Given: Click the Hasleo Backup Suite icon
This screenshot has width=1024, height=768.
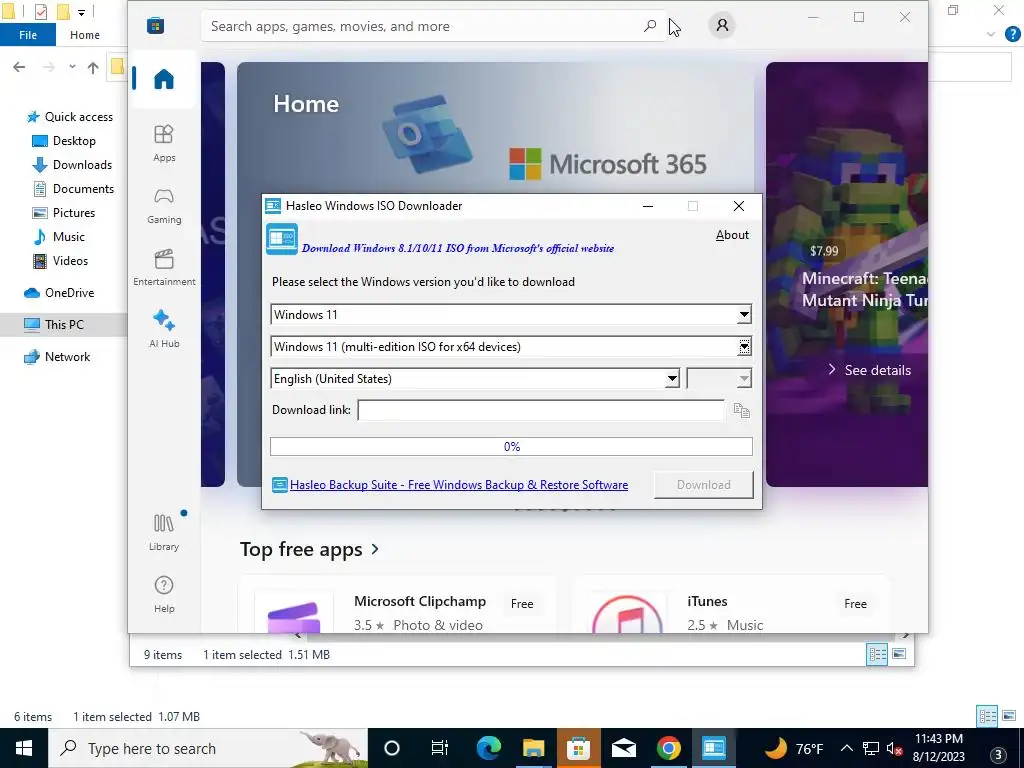Looking at the screenshot, I should [x=280, y=485].
